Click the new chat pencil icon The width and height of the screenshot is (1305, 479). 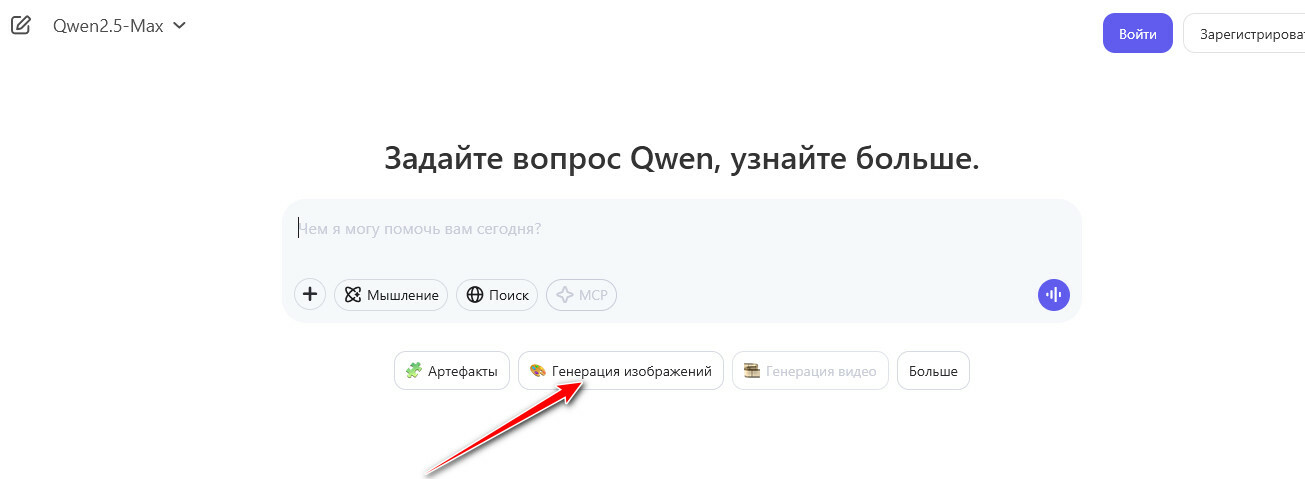(x=21, y=26)
